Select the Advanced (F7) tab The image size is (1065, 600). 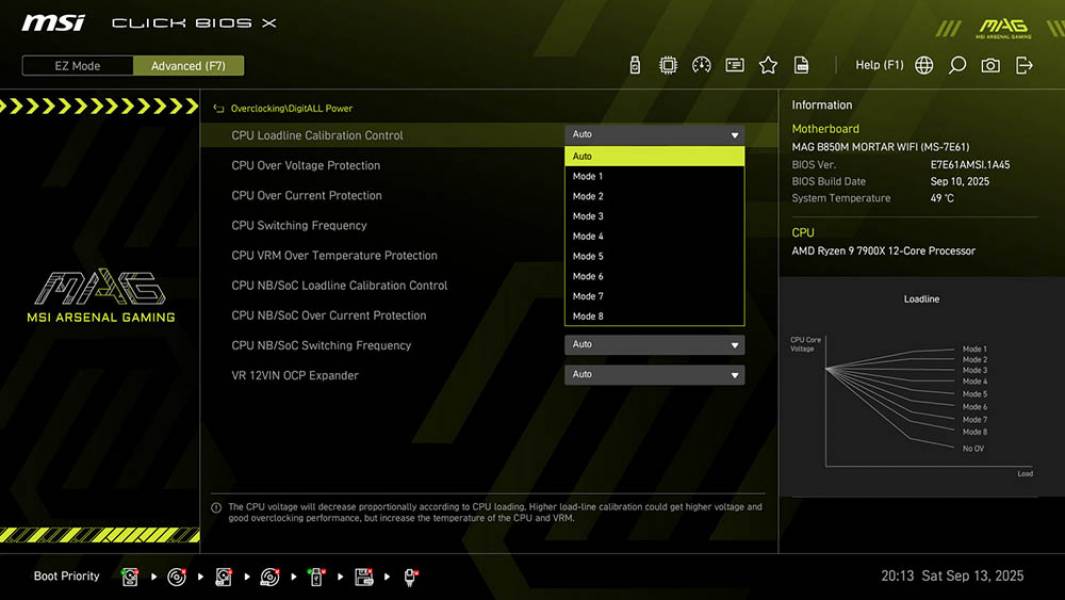[188, 65]
